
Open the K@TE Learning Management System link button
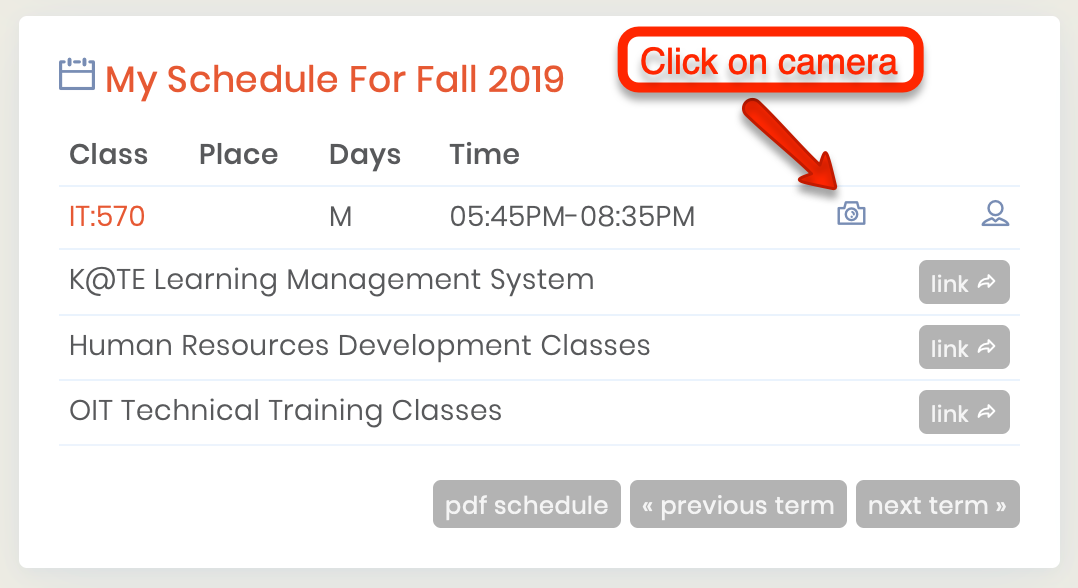coord(963,283)
